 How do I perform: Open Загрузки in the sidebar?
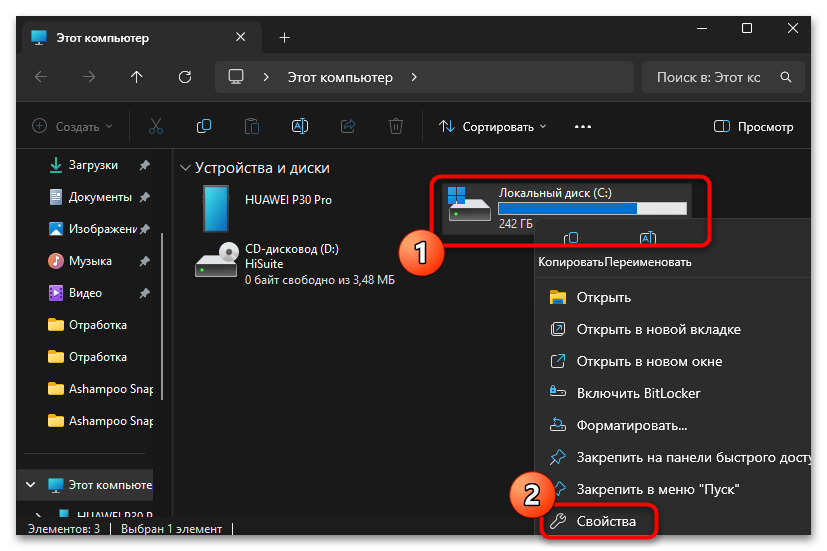click(93, 165)
